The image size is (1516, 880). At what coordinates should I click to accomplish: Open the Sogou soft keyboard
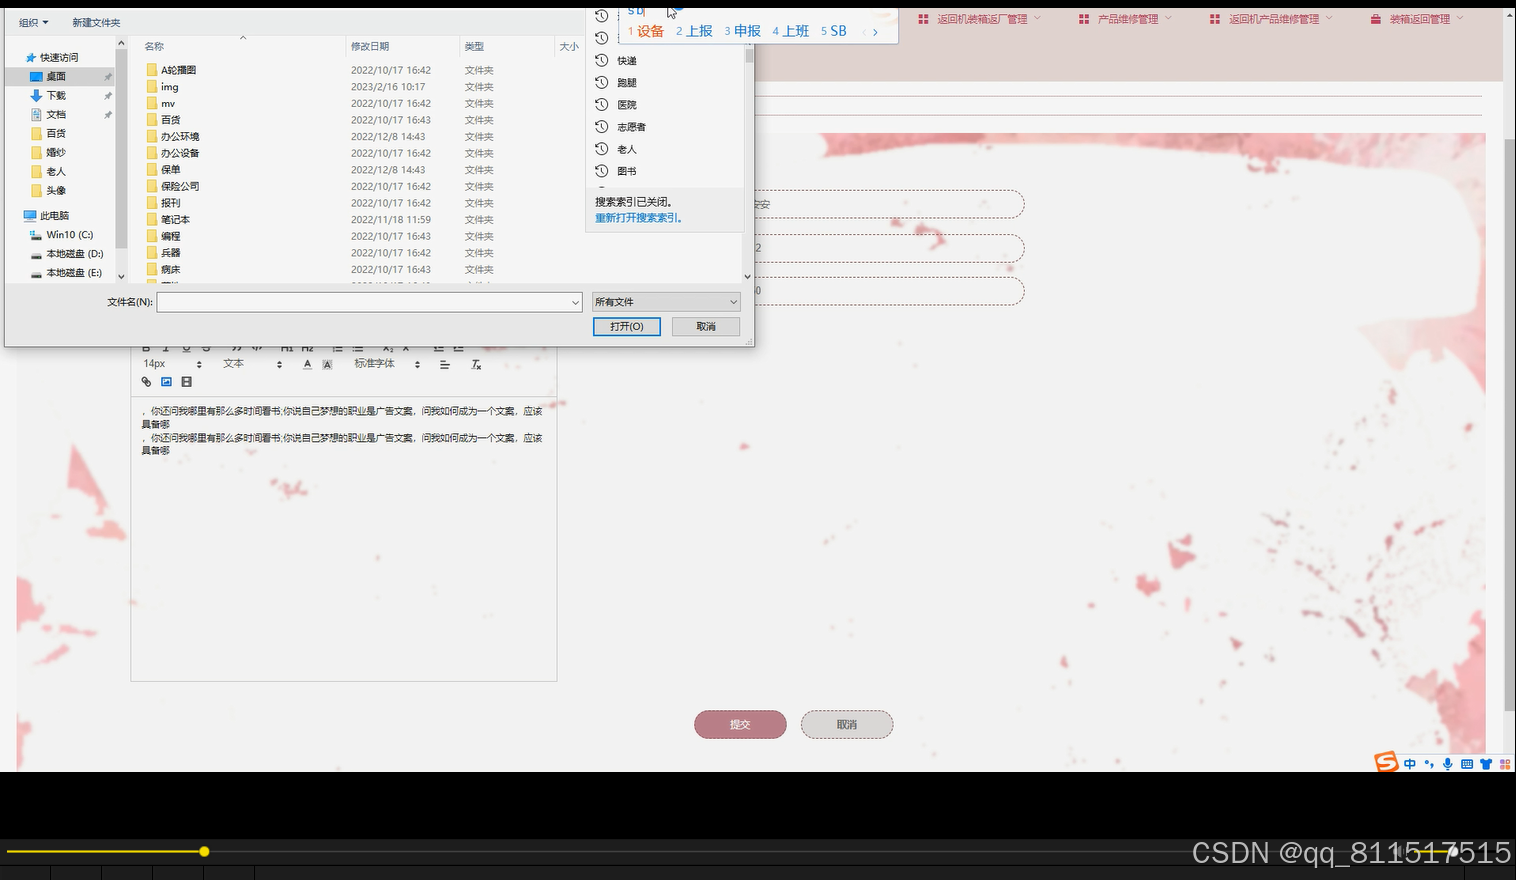1466,764
